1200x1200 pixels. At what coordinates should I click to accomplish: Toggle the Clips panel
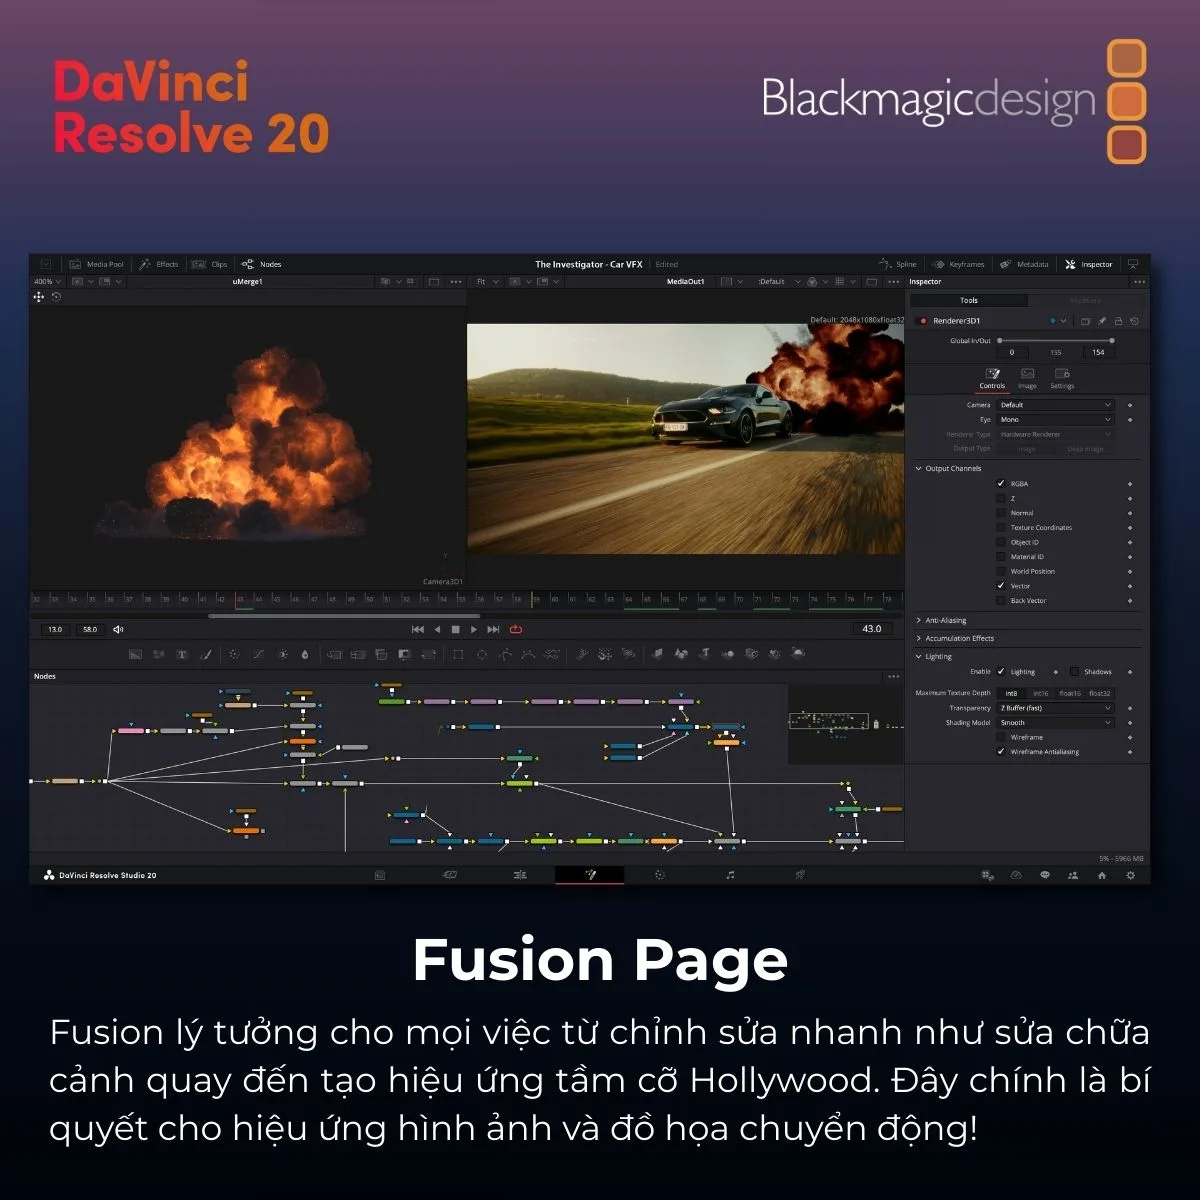point(210,264)
